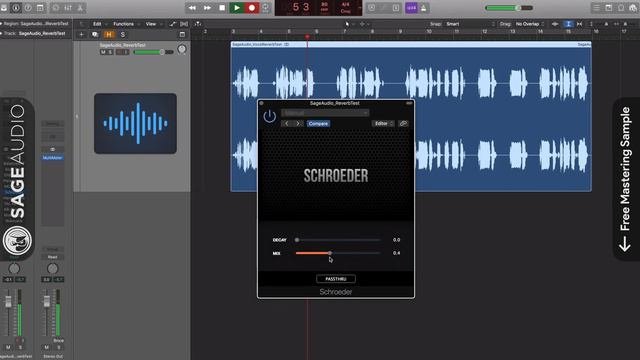The width and height of the screenshot is (640, 360).
Task: Solo the SageAudio_ReverbTest track
Action: click(x=110, y=52)
